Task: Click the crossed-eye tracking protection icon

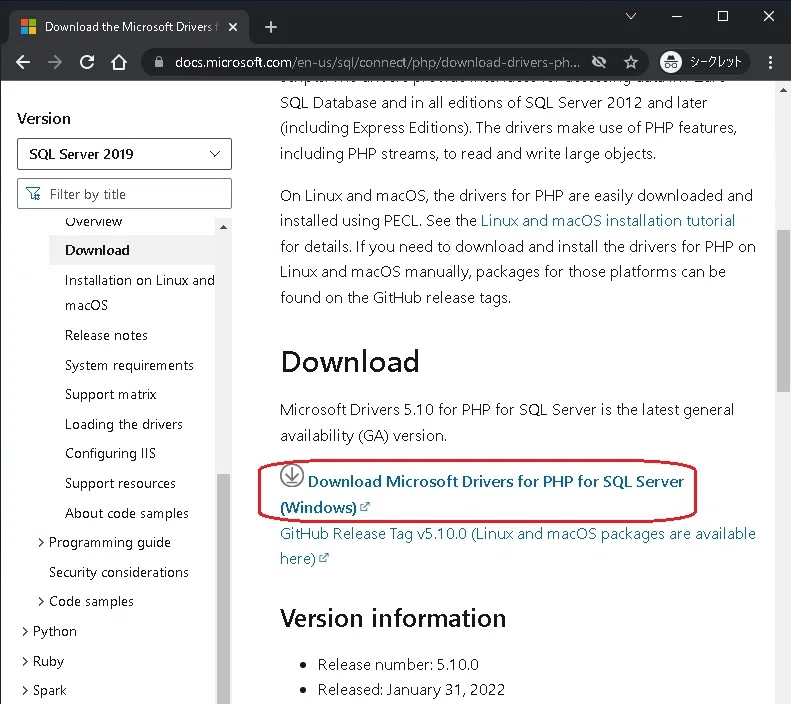Action: point(599,62)
